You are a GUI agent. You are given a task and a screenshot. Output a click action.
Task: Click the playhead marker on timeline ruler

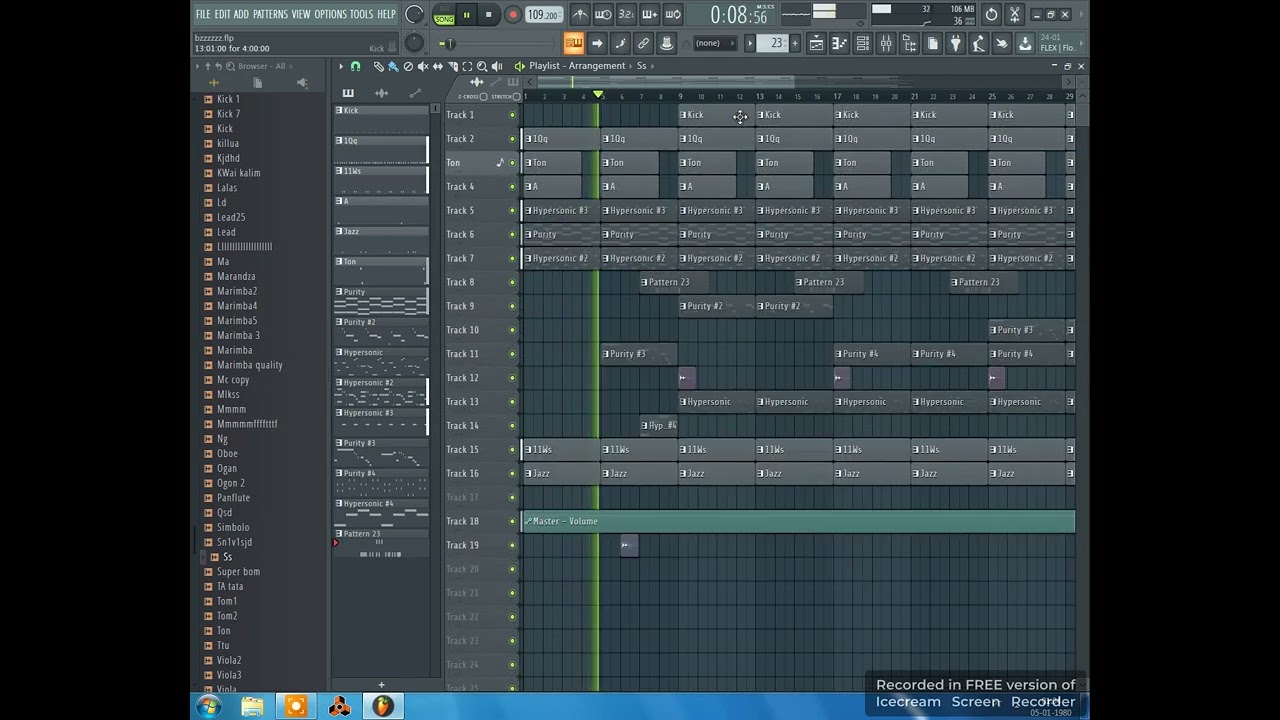pos(598,94)
